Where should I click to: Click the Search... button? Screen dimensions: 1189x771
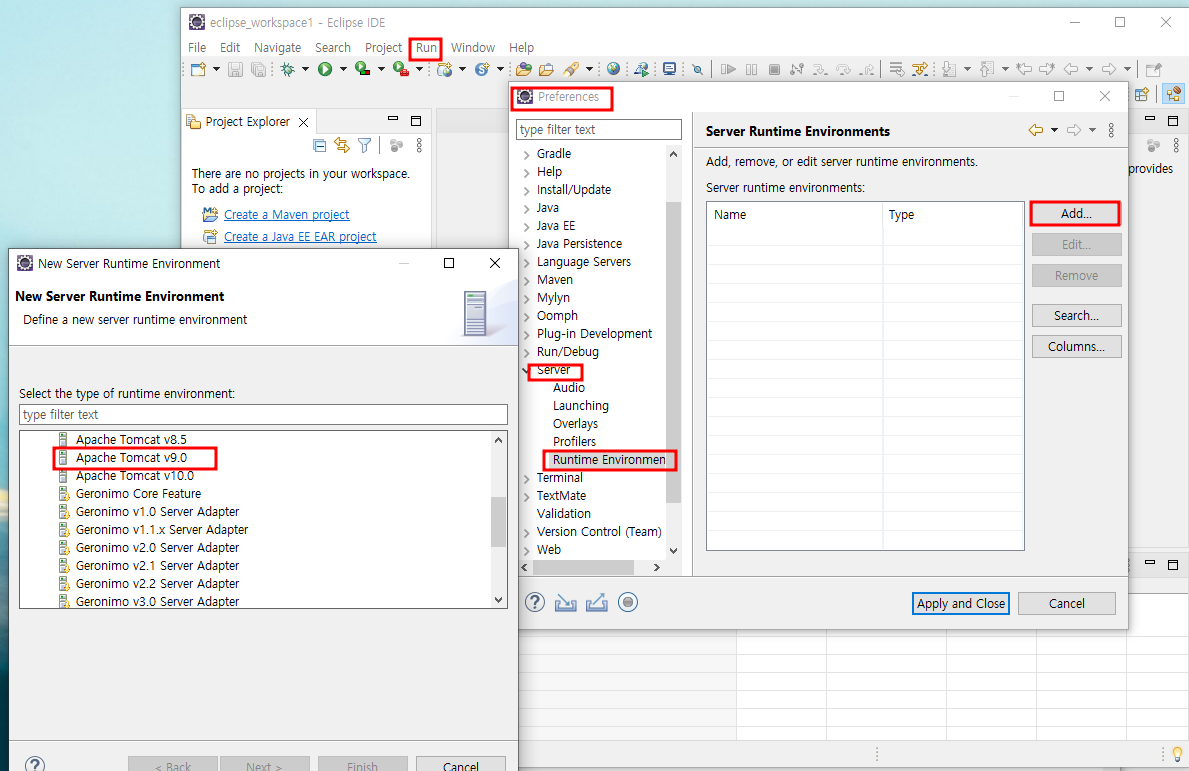point(1076,315)
